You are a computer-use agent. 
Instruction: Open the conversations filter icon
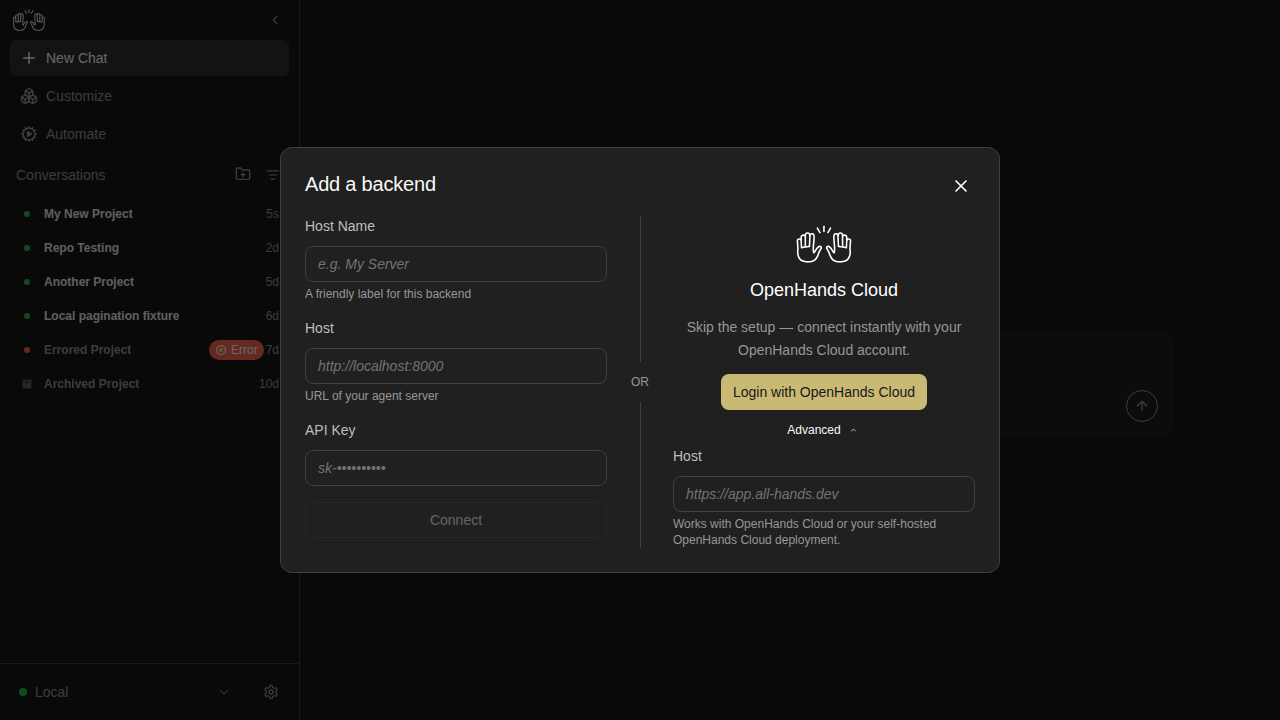tap(273, 175)
